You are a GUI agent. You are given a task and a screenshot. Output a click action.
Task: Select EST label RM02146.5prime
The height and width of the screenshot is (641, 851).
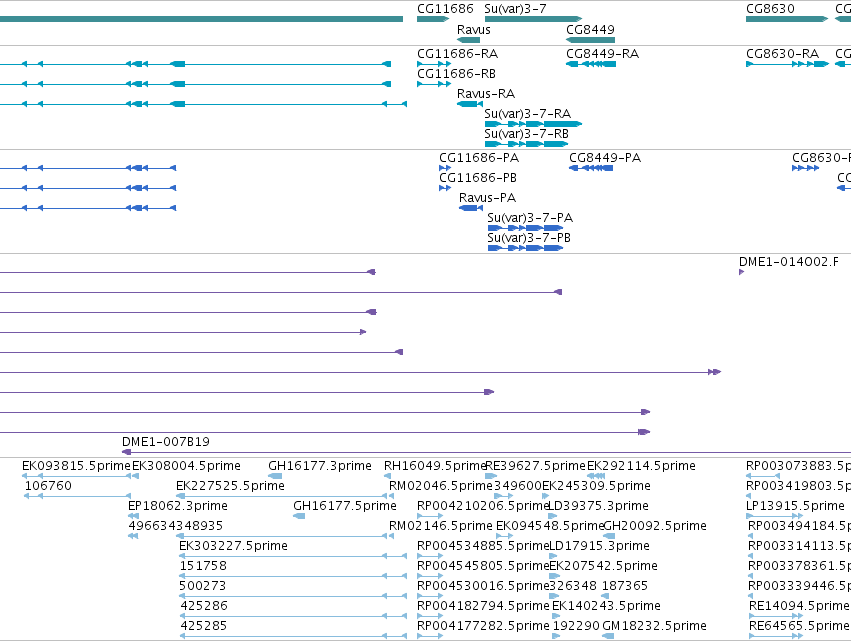[441, 526]
